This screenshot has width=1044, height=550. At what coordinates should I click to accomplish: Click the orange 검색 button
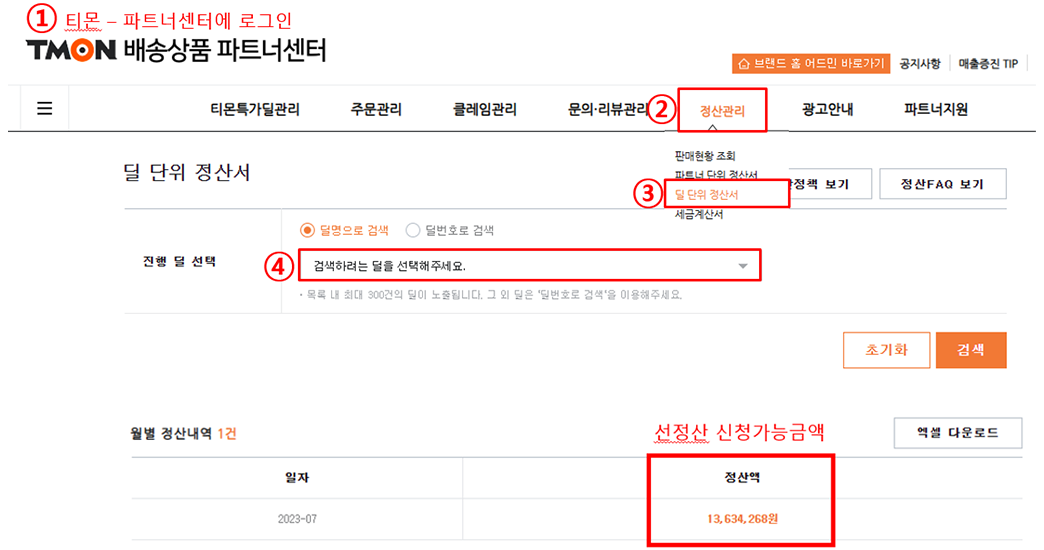coord(971,350)
